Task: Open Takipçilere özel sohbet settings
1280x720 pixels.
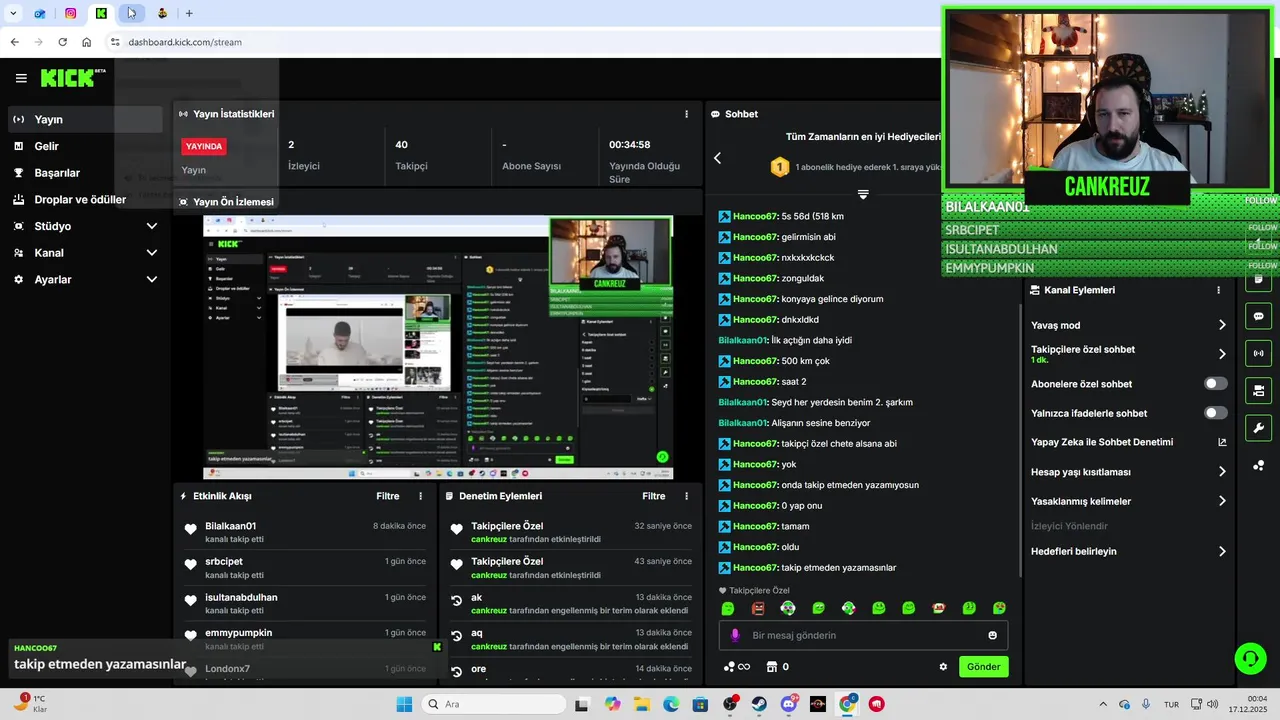Action: pos(1128,354)
